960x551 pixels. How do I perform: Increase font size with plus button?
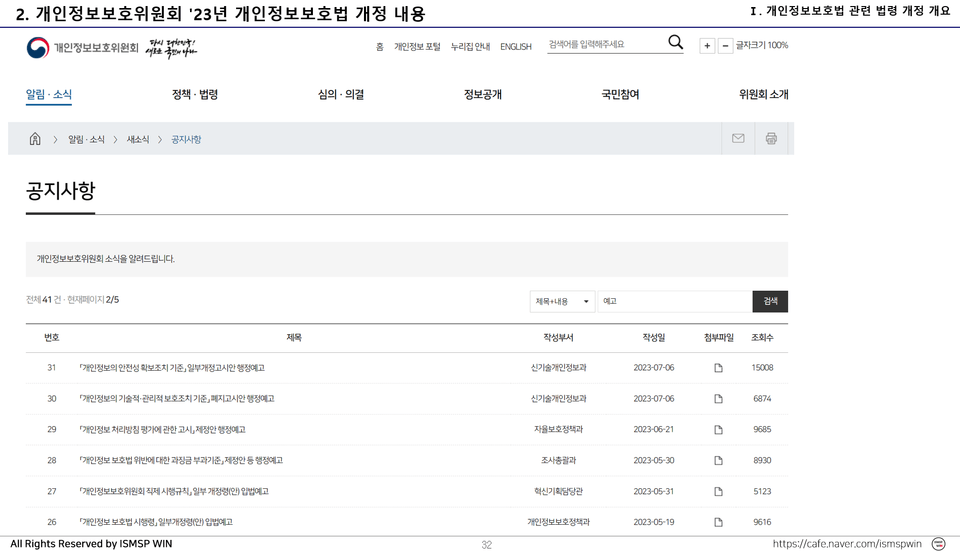[707, 45]
